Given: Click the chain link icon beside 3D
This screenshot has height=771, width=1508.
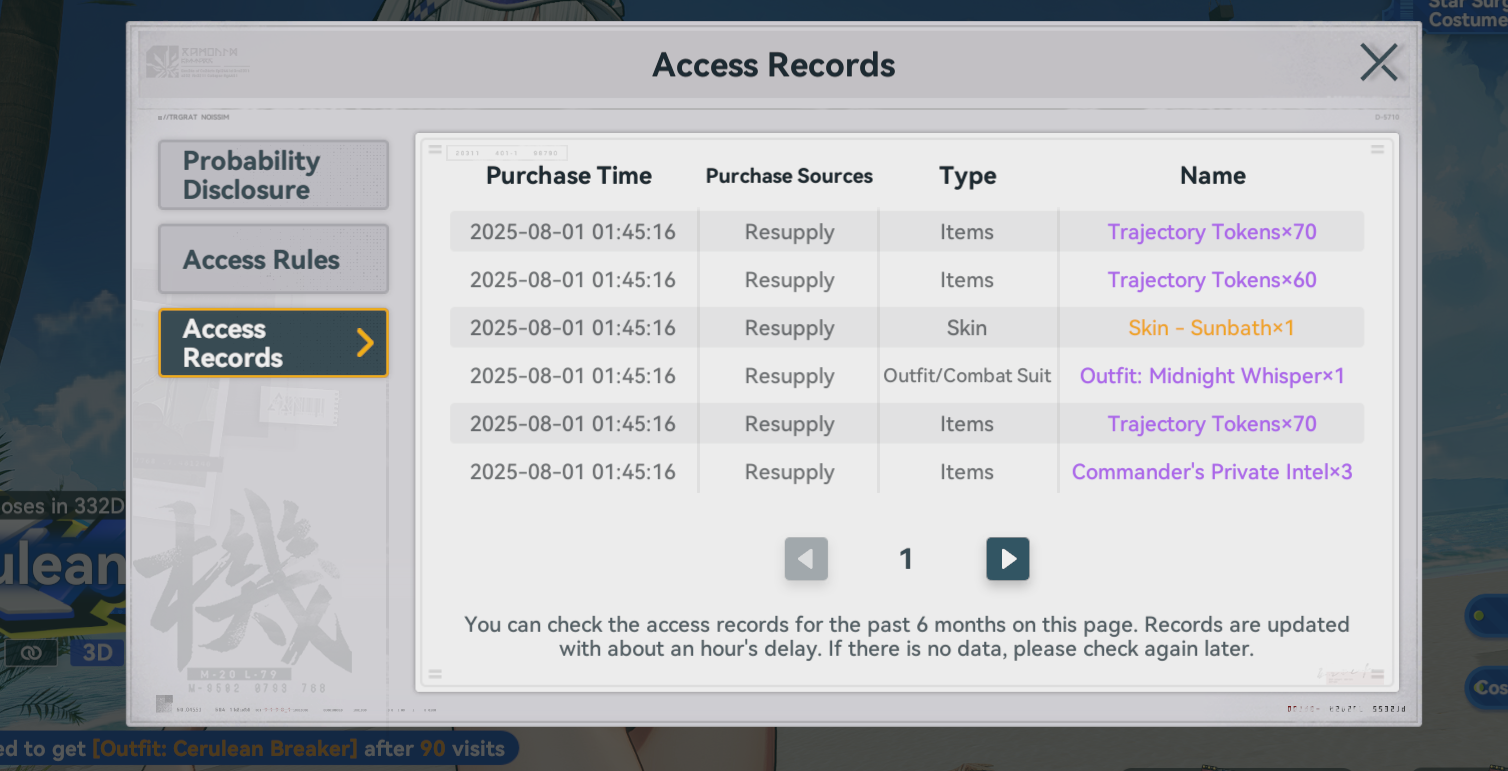Looking at the screenshot, I should coord(32,653).
